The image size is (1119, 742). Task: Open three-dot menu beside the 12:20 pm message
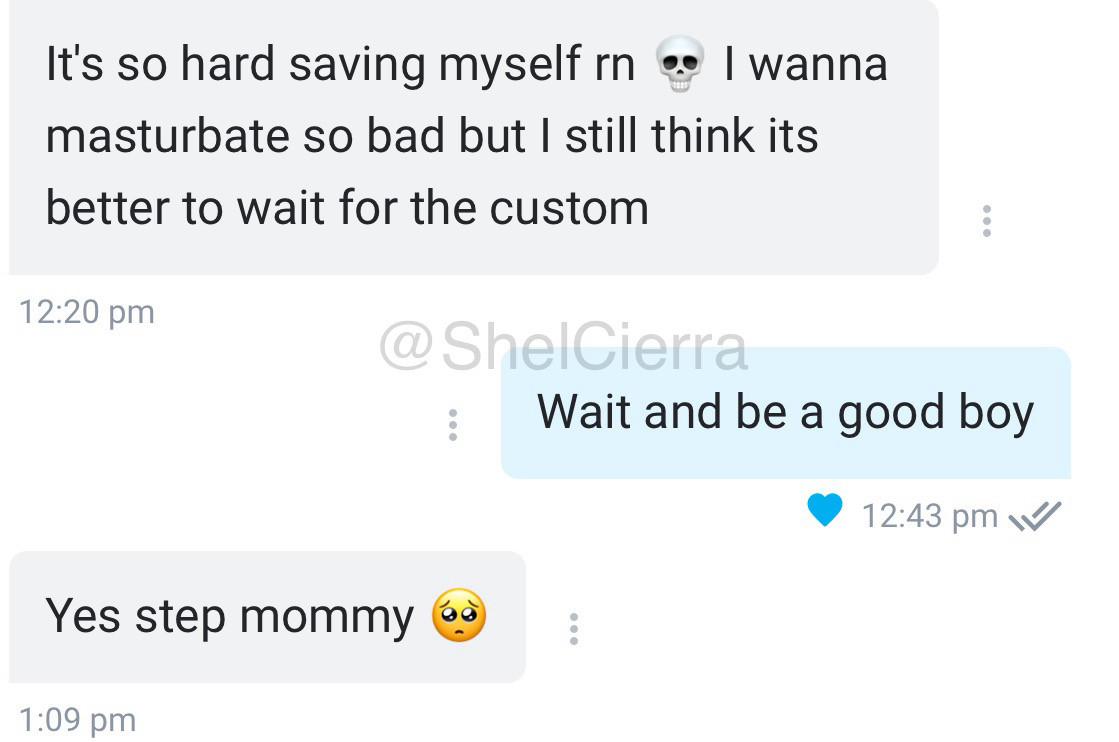(x=986, y=221)
